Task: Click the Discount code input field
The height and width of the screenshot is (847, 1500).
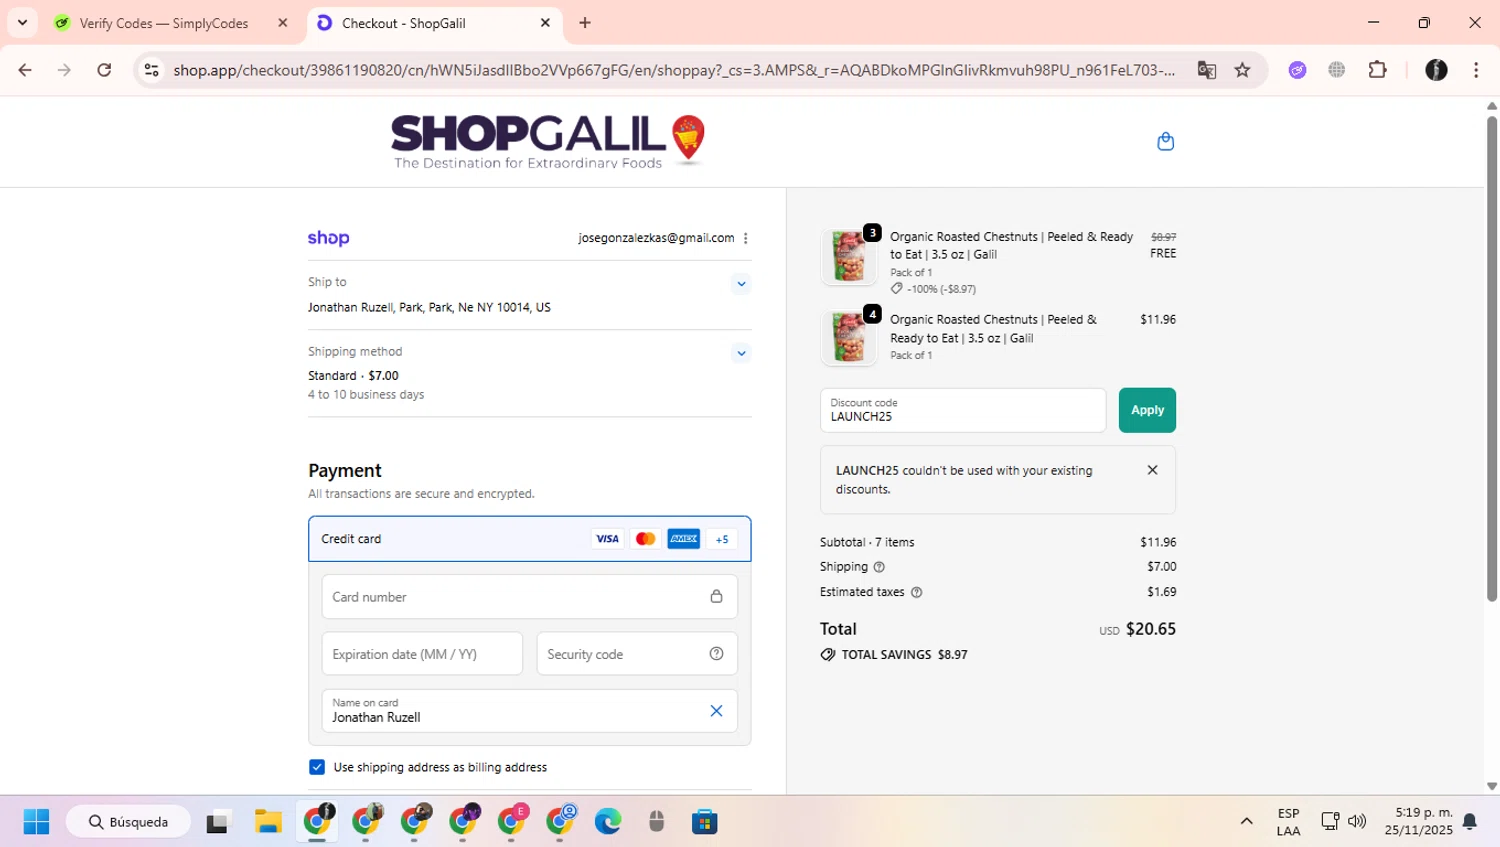Action: [x=963, y=410]
